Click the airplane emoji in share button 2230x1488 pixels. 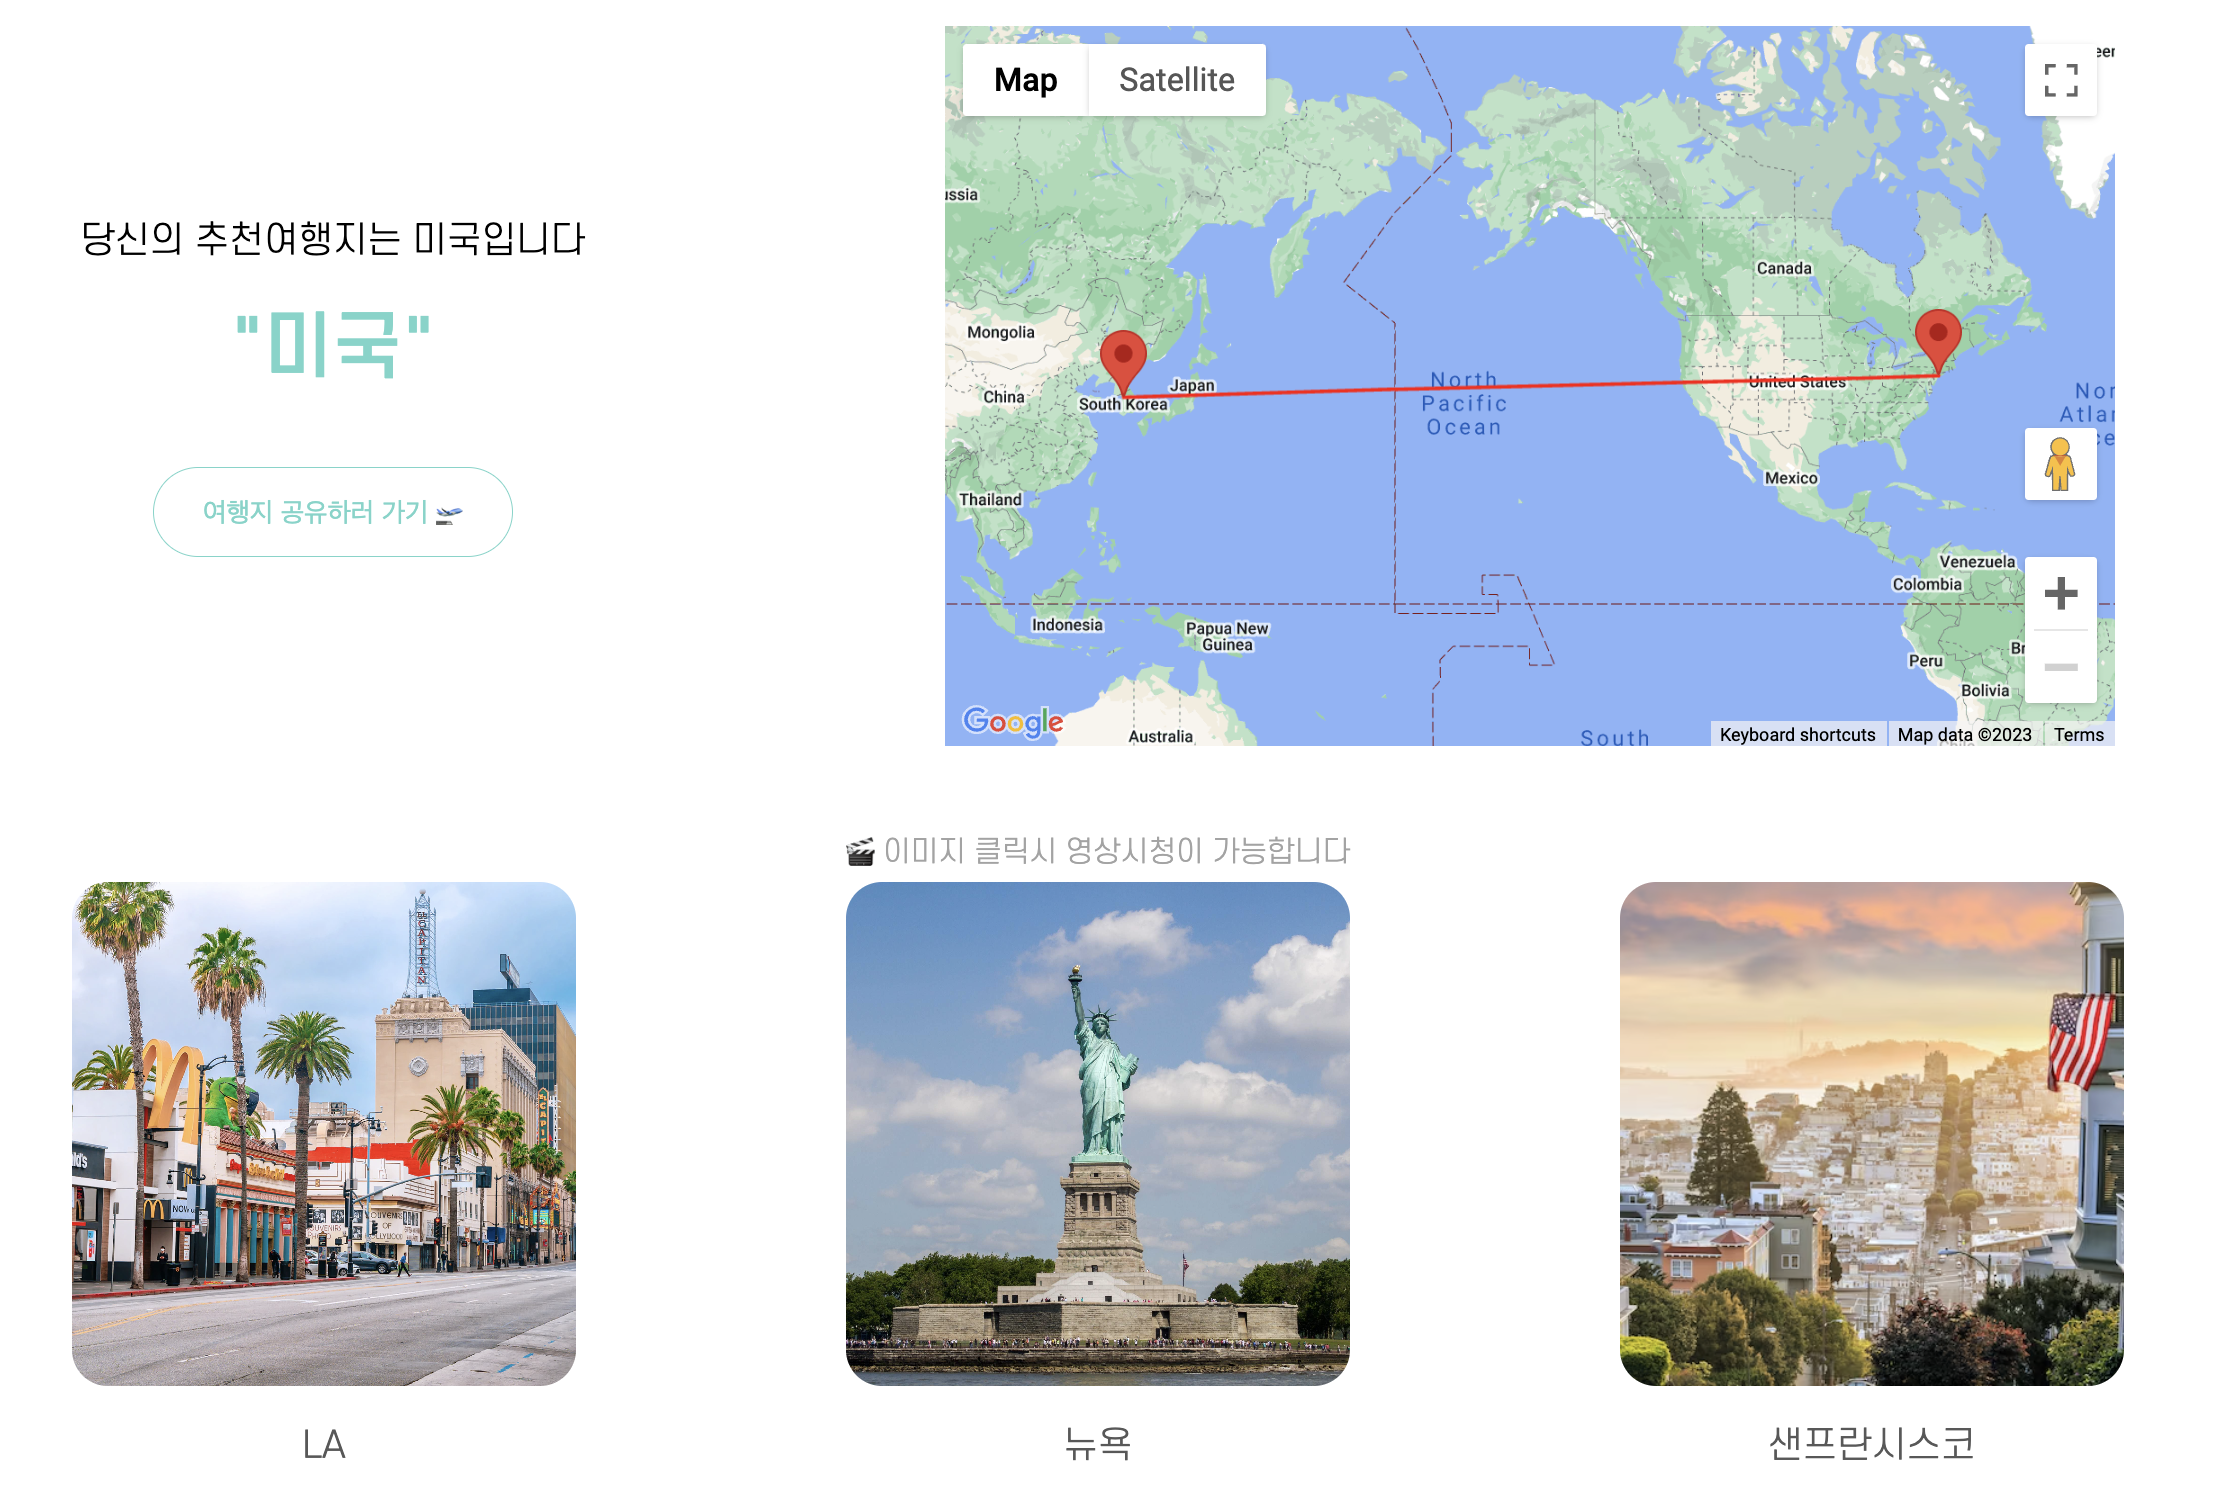[x=450, y=514]
